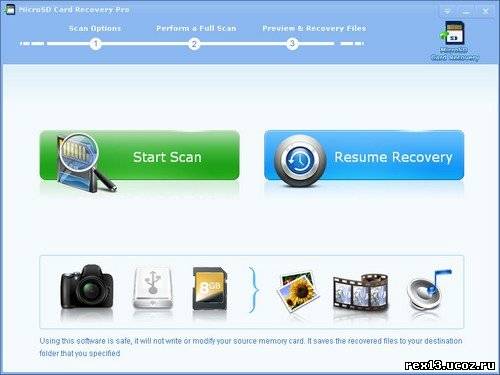Click the speaker music note icon
The height and width of the screenshot is (375, 500).
(x=429, y=289)
